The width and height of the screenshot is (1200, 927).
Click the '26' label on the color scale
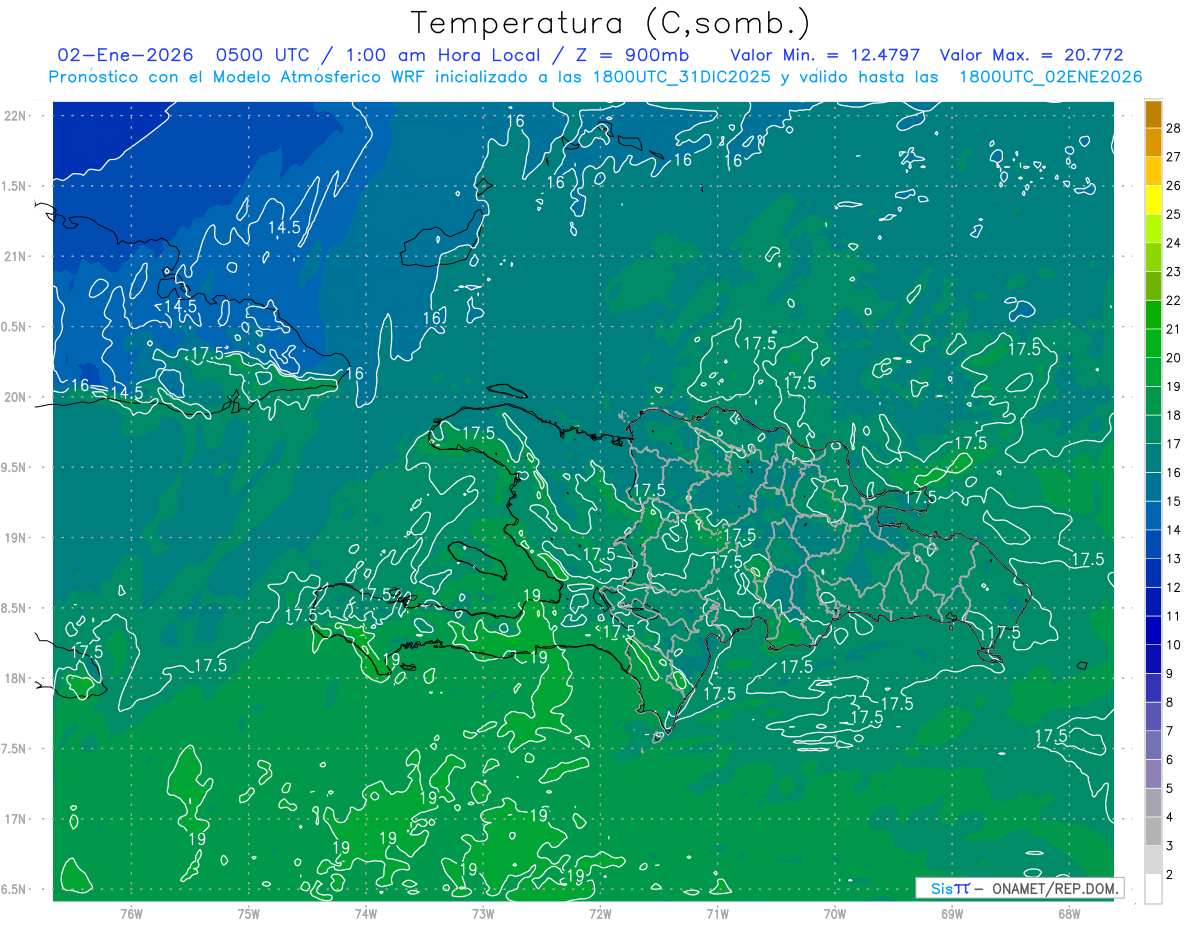pyautogui.click(x=1174, y=184)
